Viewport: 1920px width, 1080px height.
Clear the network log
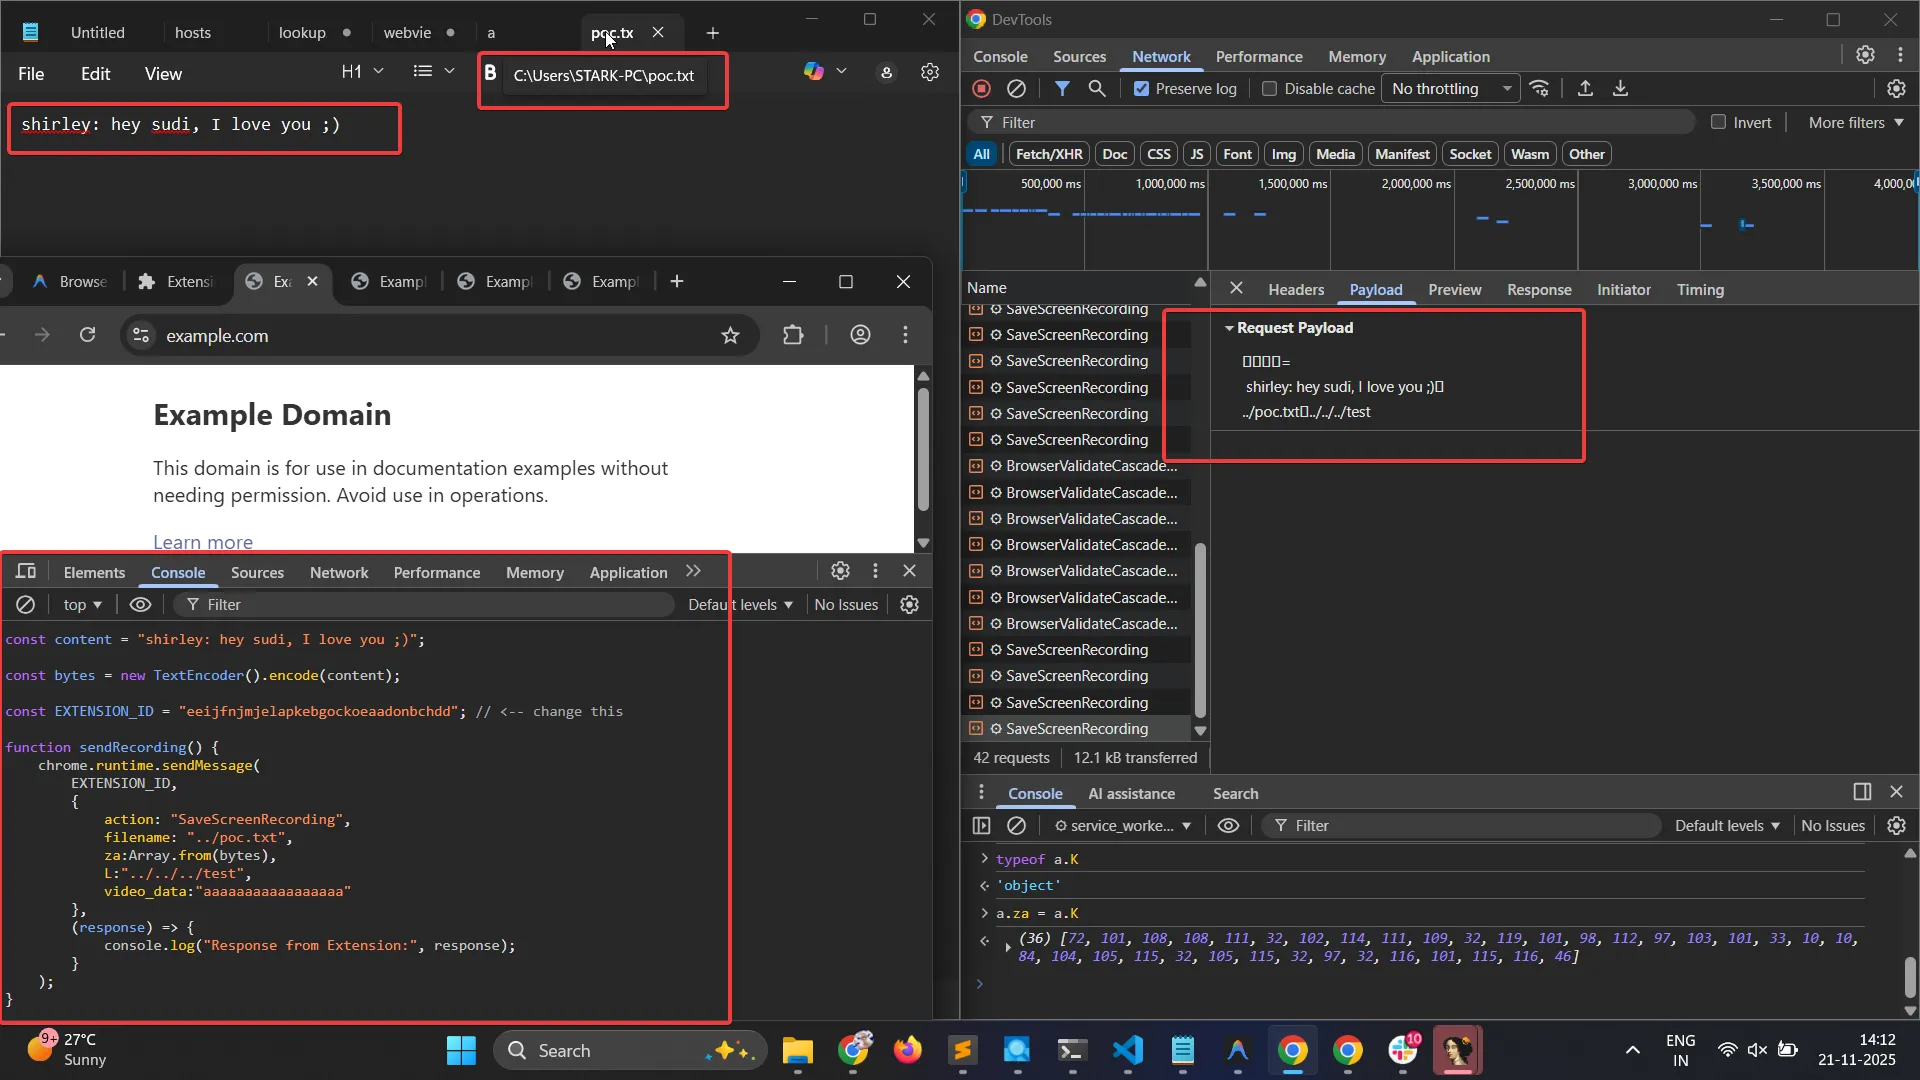1016,89
